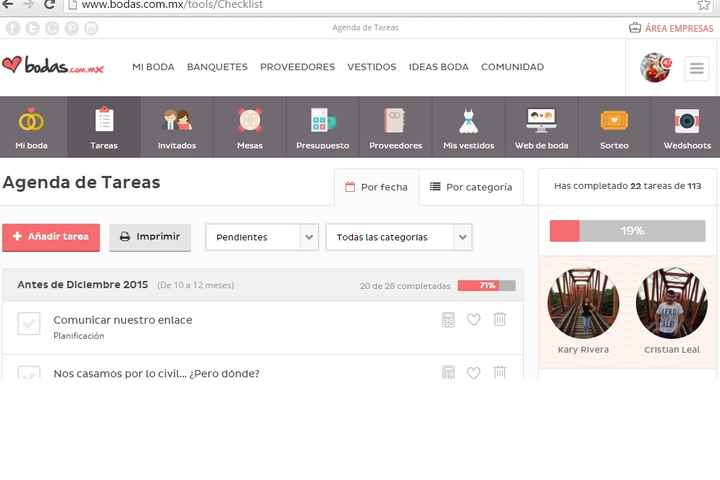Click the Facebook social icon
The width and height of the screenshot is (720, 480).
[x=13, y=28]
